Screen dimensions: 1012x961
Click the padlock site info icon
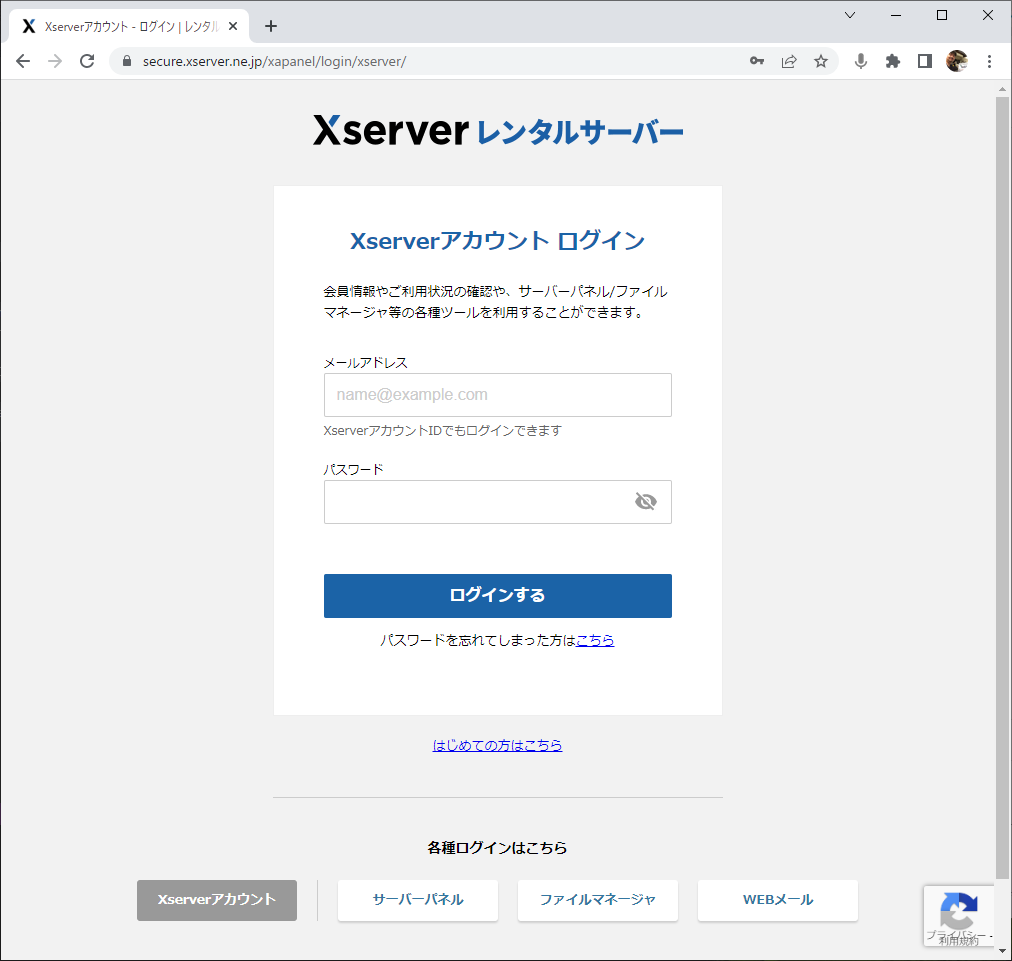(x=127, y=61)
